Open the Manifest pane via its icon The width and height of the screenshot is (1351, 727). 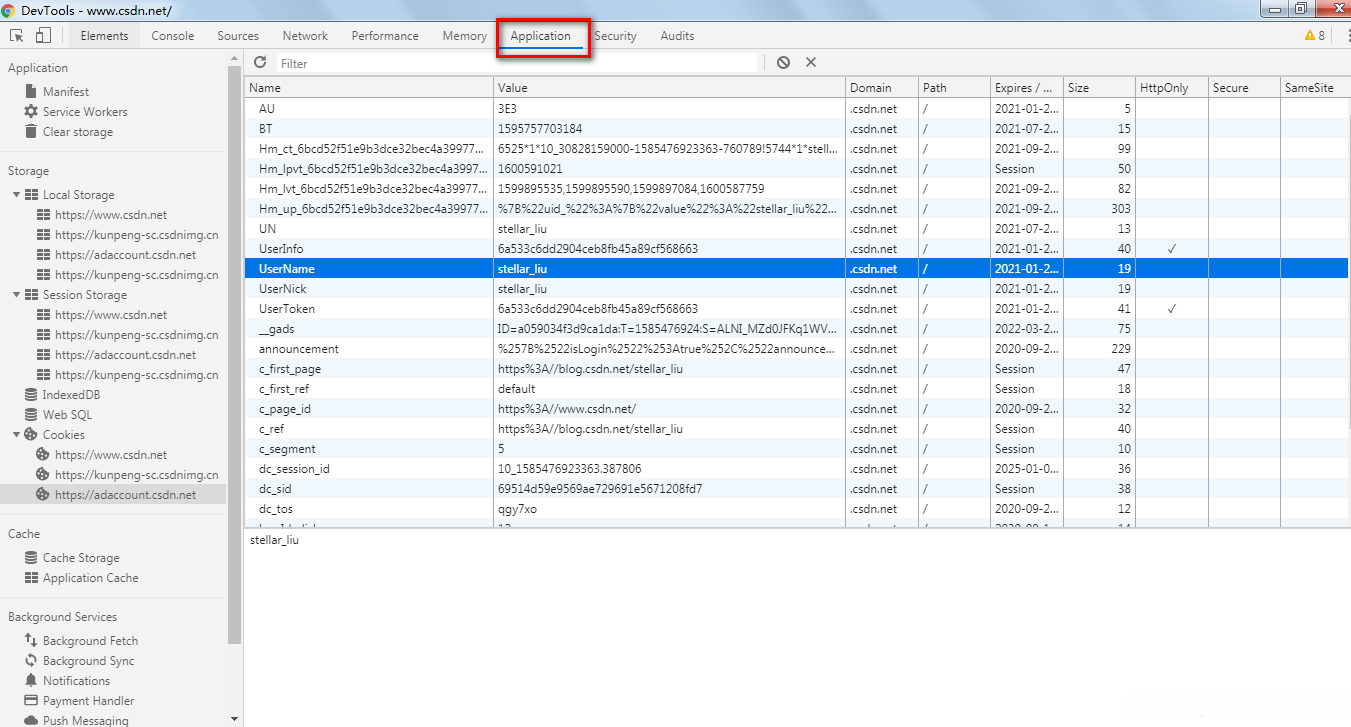tap(31, 92)
